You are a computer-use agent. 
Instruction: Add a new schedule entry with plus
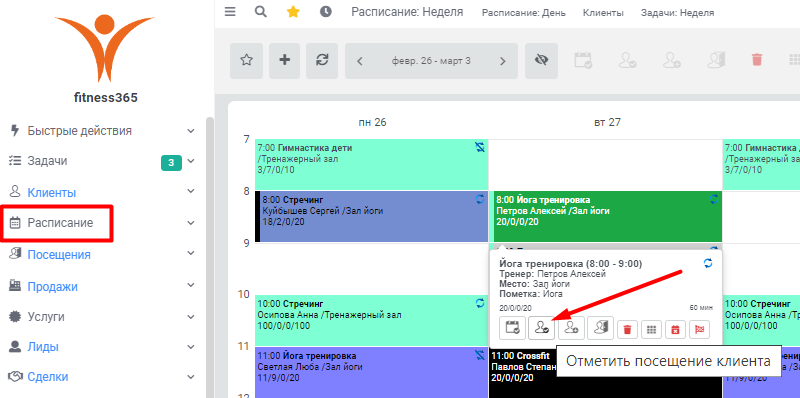coord(285,61)
